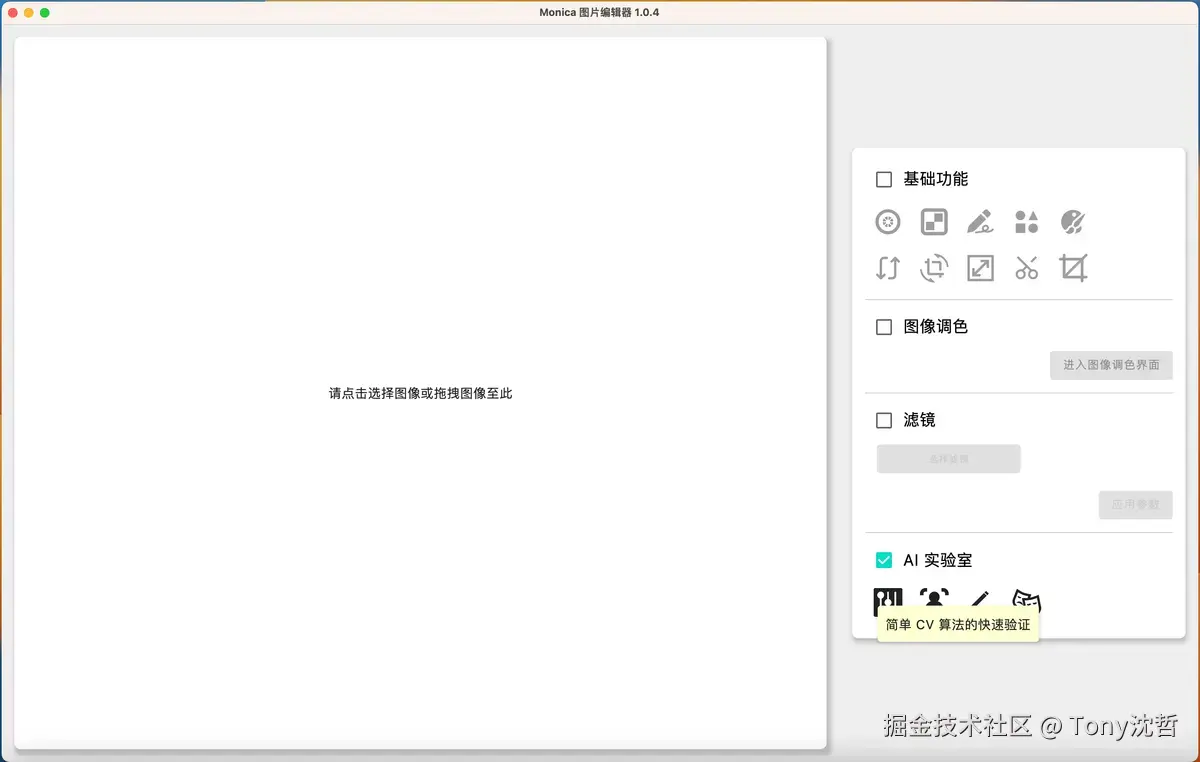Select the mosaic/pixelate tool
Screen dimensions: 1200x762
click(934, 221)
